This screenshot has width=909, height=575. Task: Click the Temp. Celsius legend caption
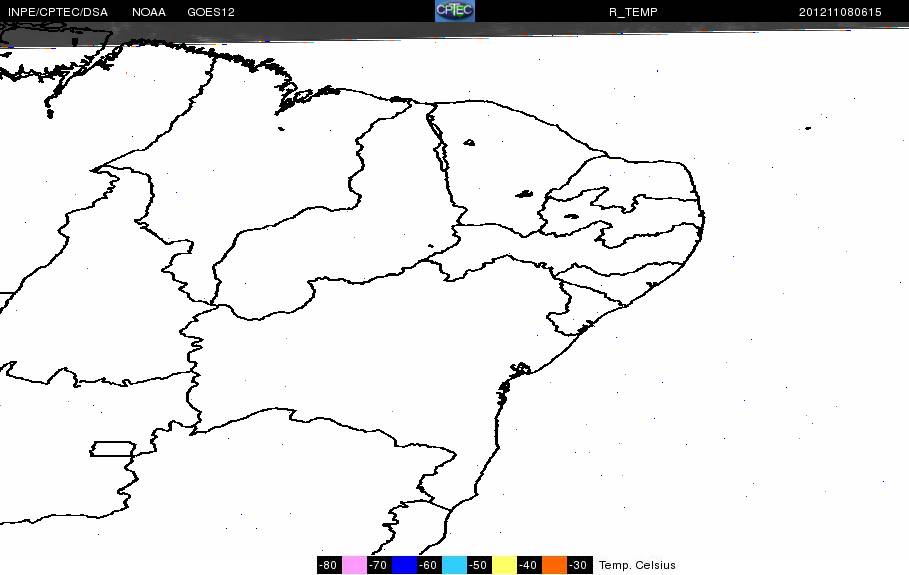tap(637, 565)
